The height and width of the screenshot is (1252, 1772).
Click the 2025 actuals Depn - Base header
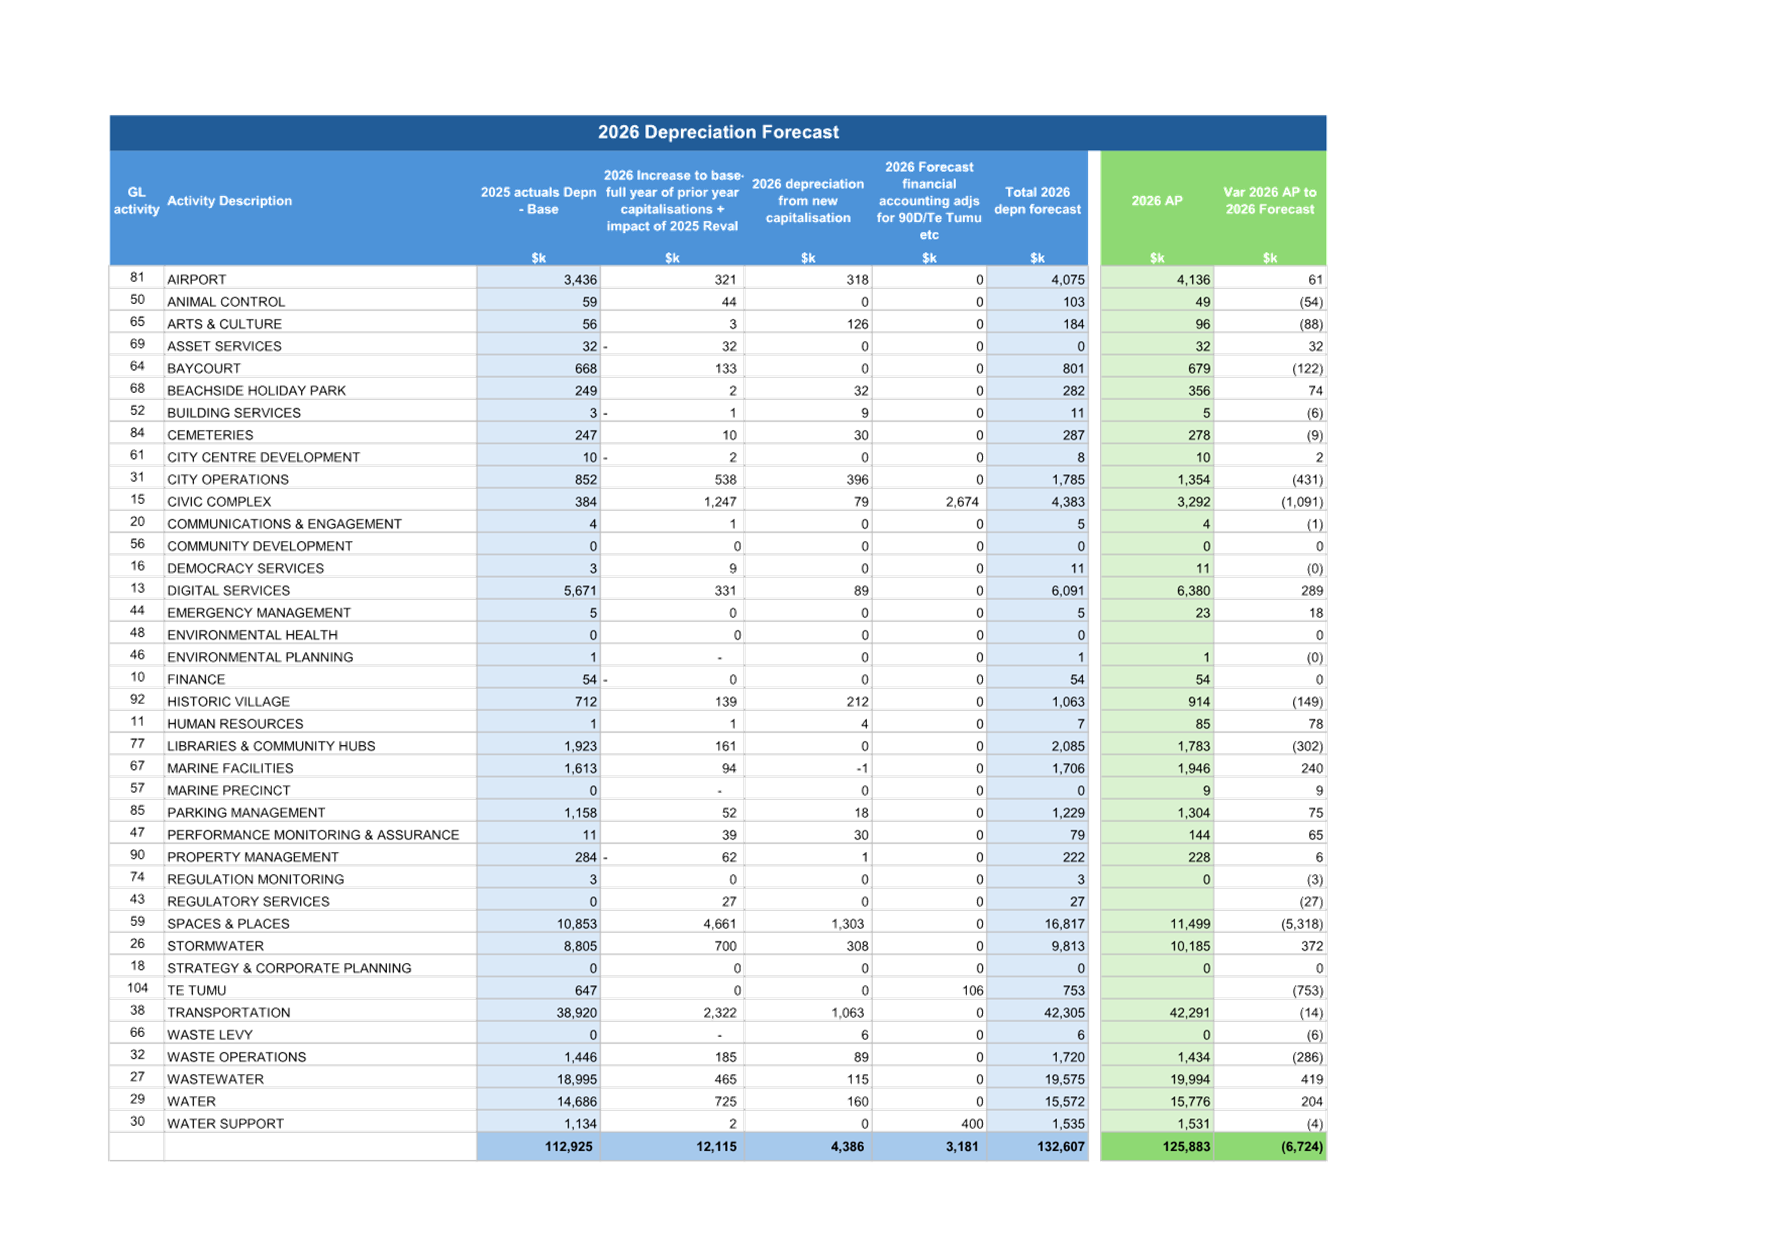[538, 201]
